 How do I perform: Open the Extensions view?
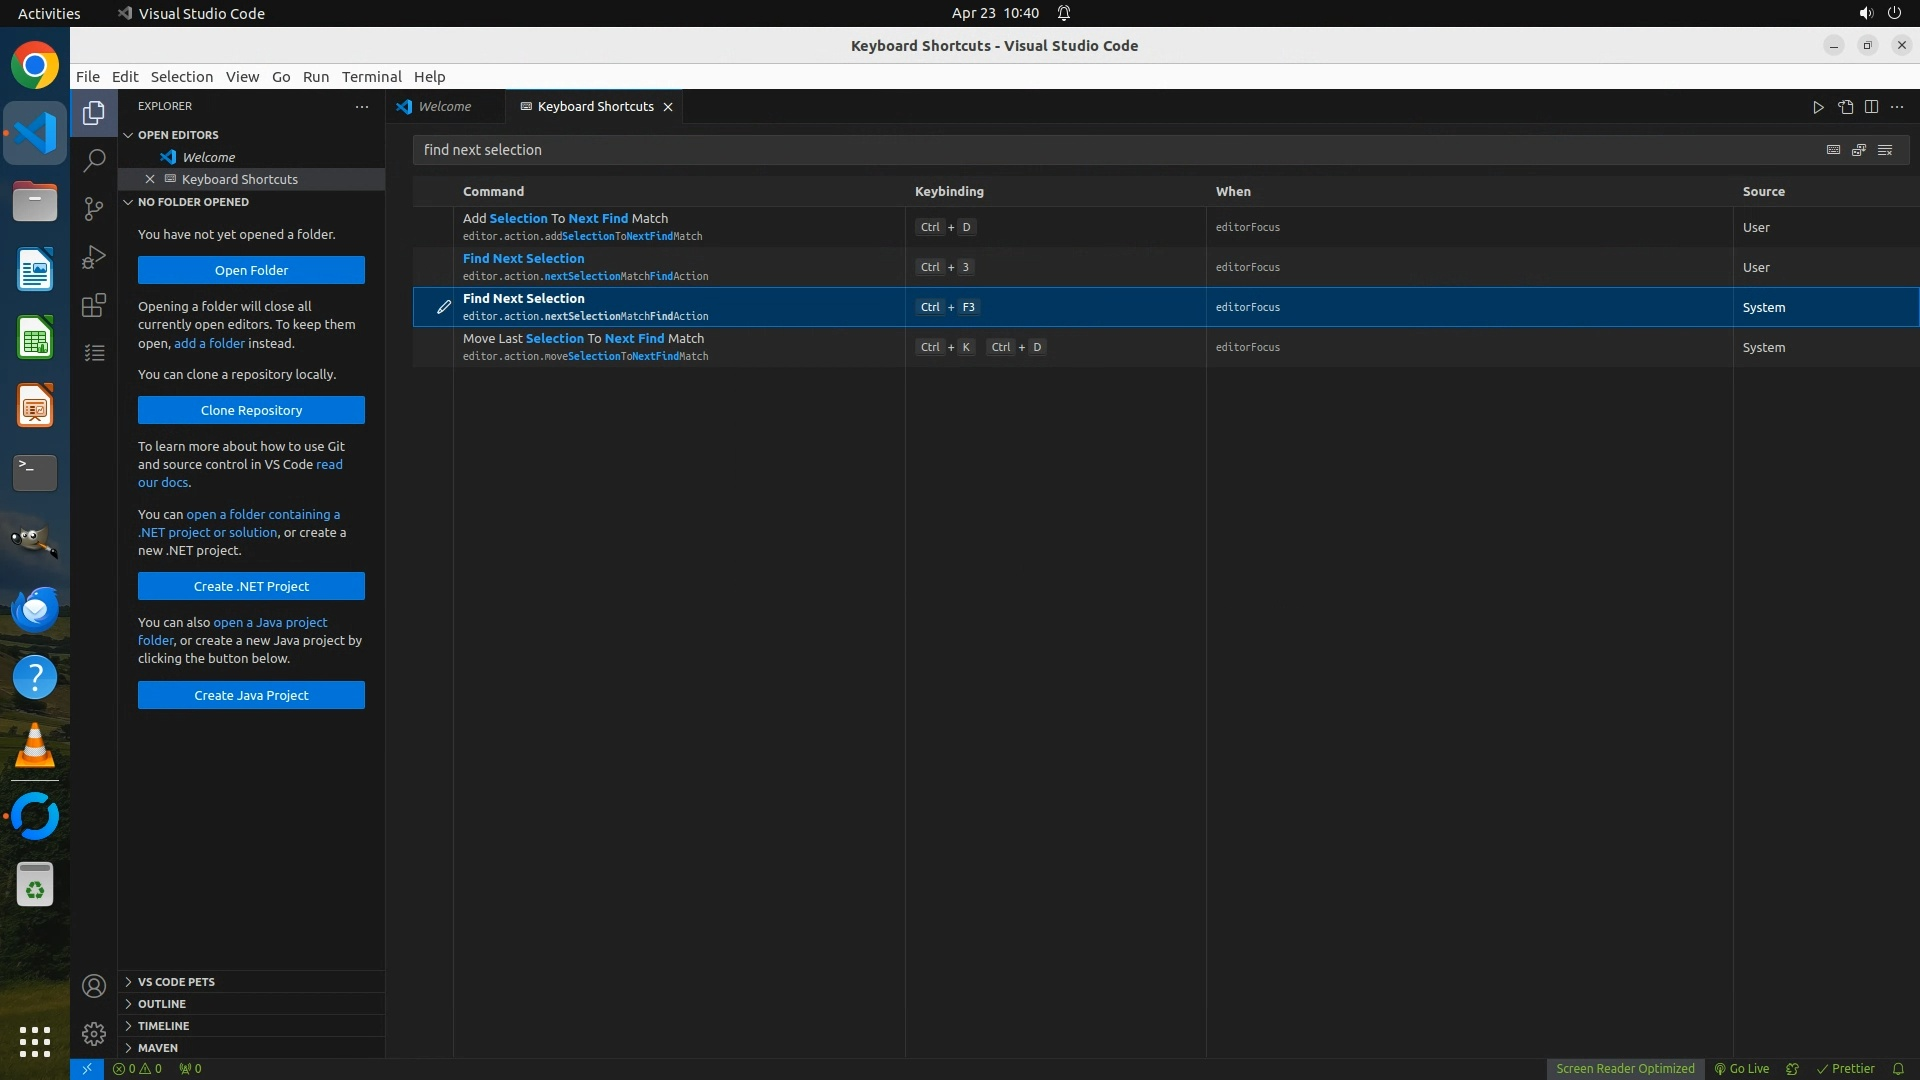coord(94,305)
